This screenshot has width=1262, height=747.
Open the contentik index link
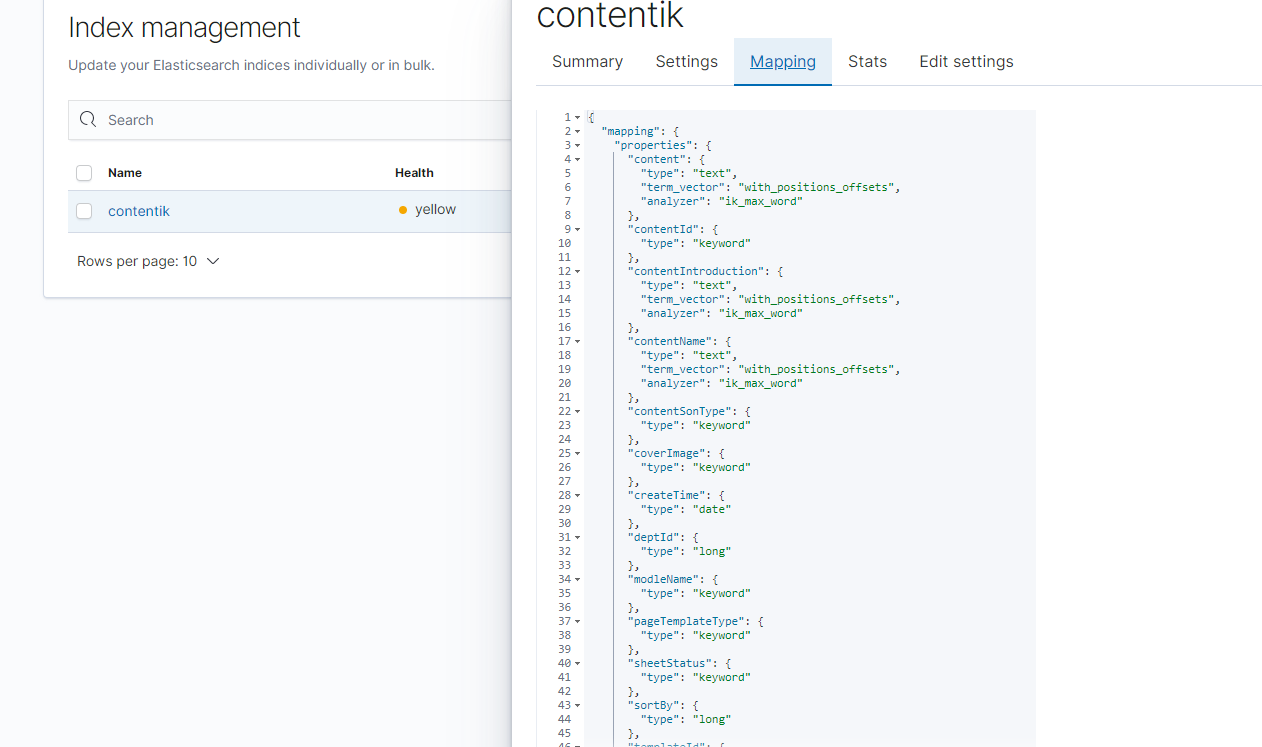coord(139,211)
